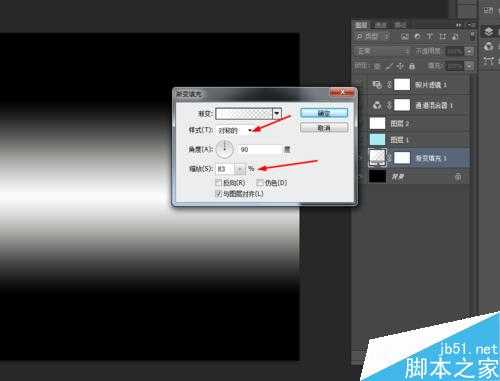Screen dimensions: 500x381
Task: Click 取消 (Cancel) in the Gradient Fill dialog
Action: 324,128
